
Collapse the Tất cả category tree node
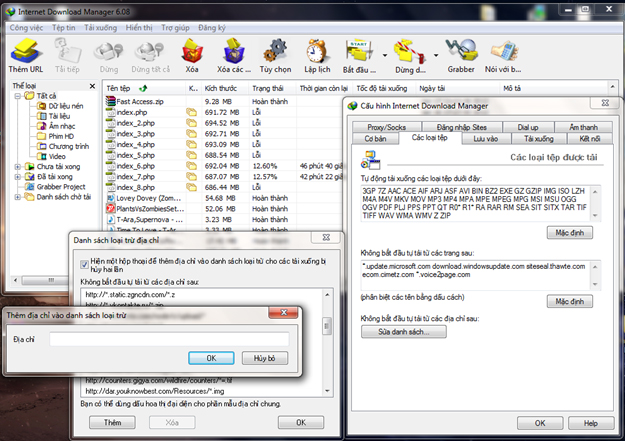[17, 96]
